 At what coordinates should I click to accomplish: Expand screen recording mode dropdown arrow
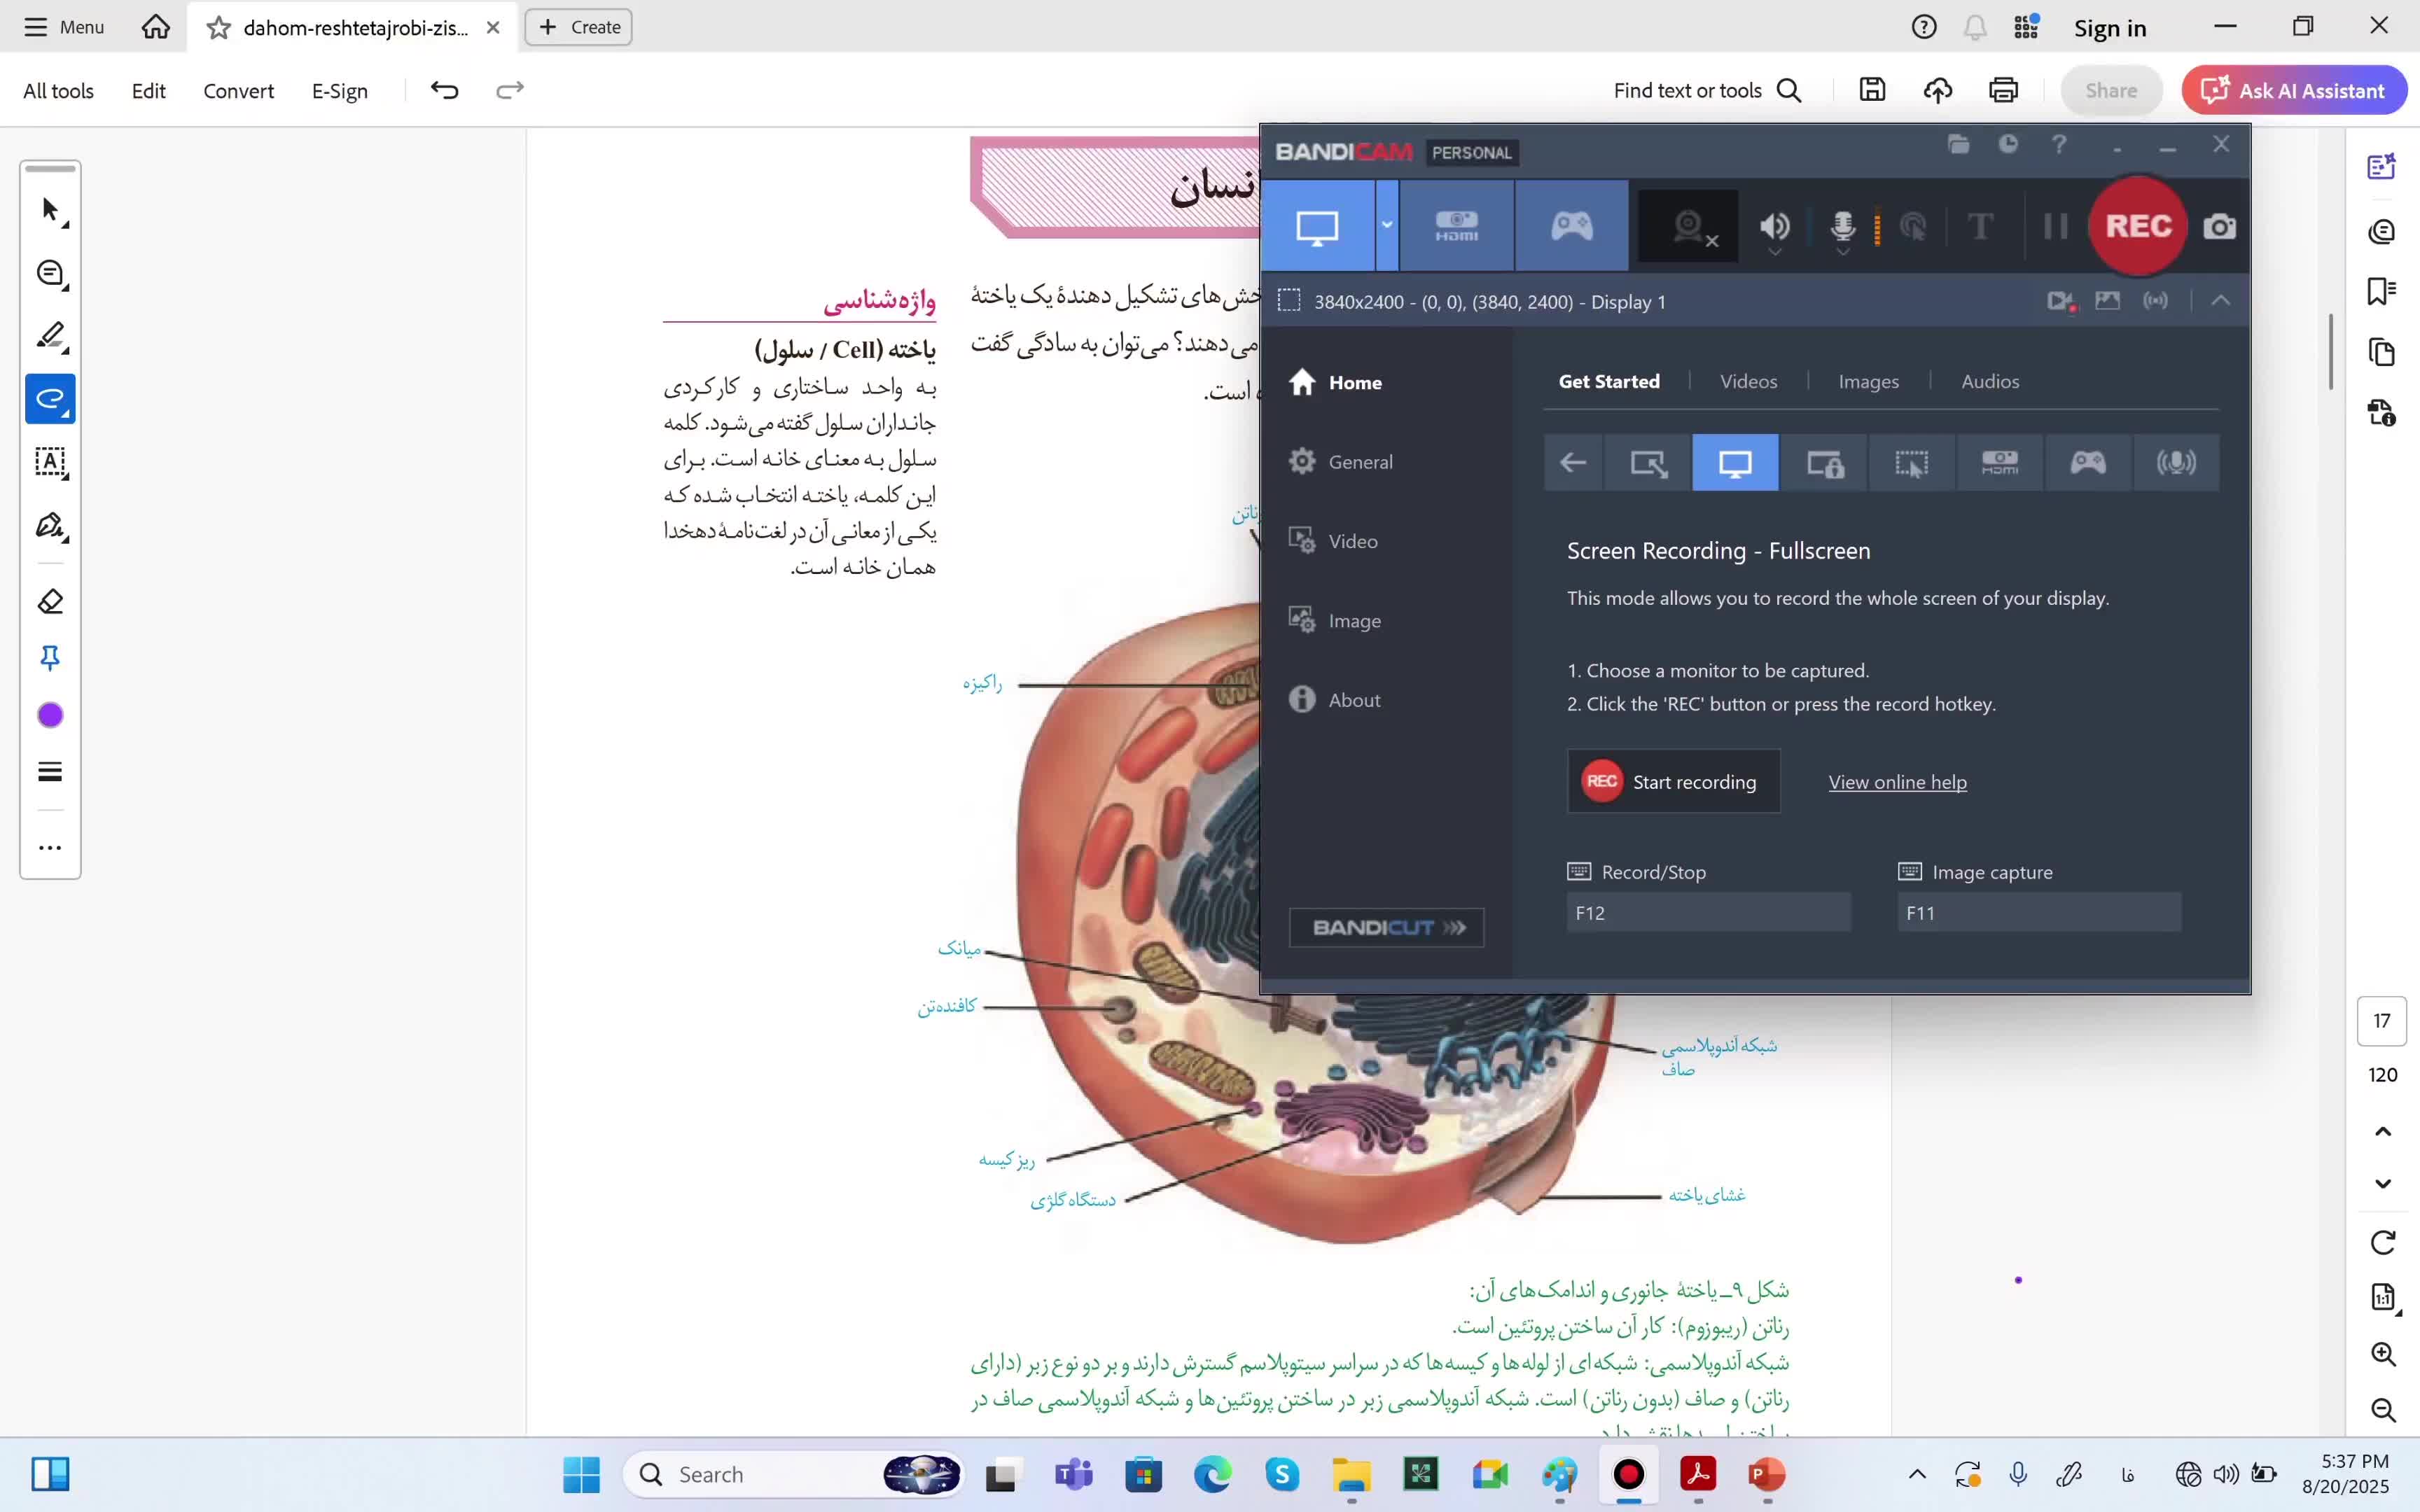click(x=1386, y=225)
